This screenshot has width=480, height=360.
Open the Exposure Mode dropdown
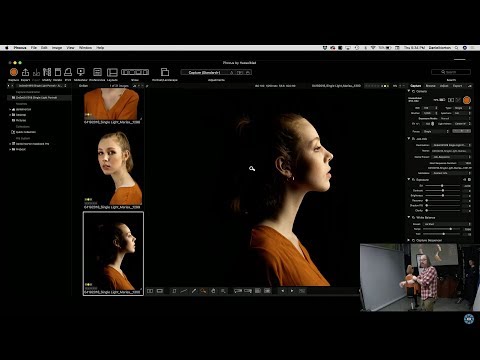pyautogui.click(x=455, y=119)
